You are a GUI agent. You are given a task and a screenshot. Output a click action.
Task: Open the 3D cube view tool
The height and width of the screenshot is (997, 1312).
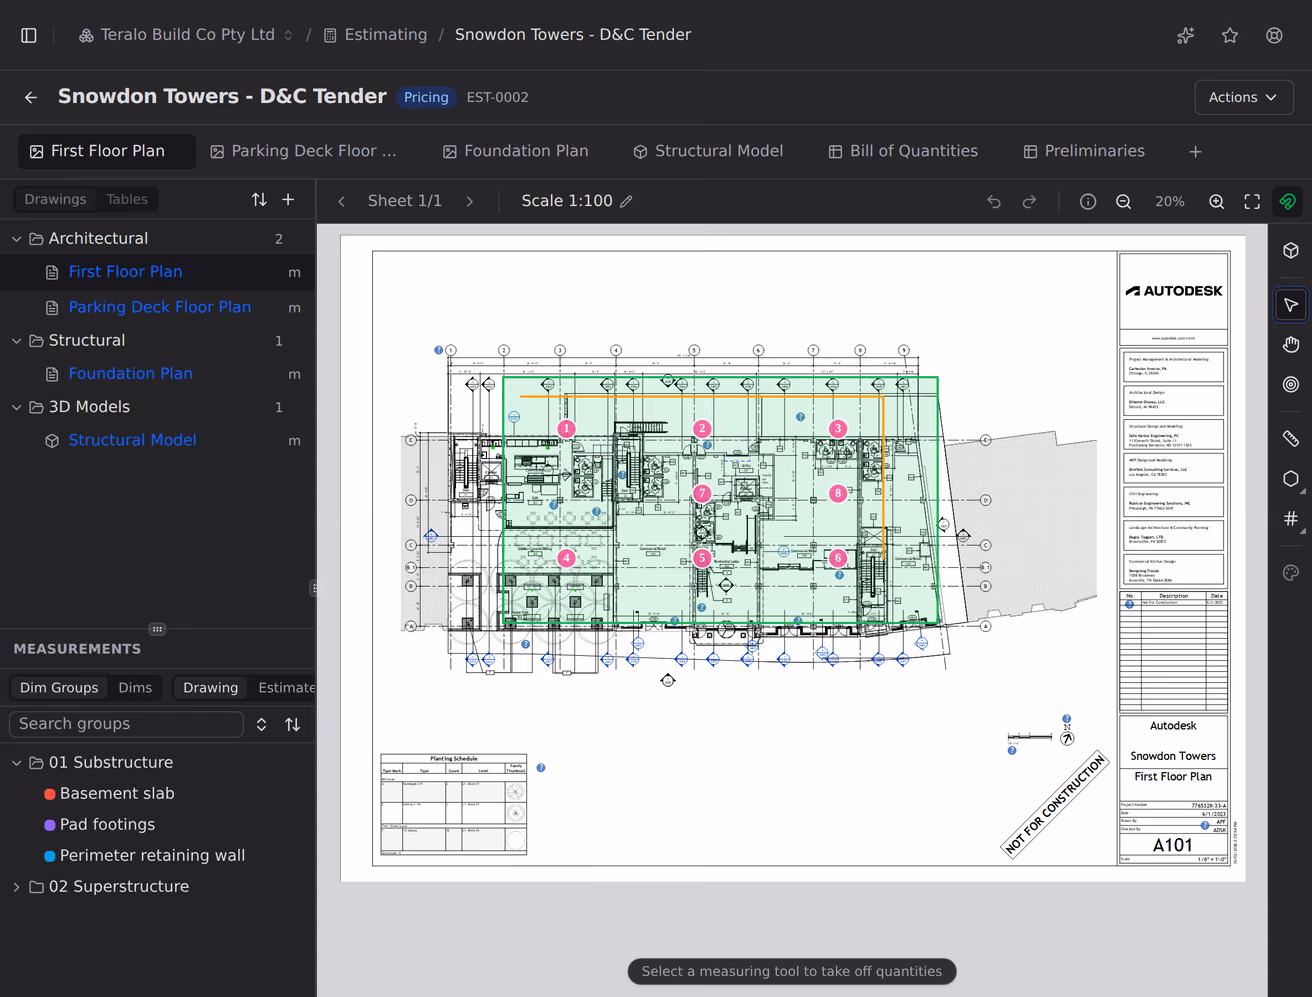point(1291,250)
